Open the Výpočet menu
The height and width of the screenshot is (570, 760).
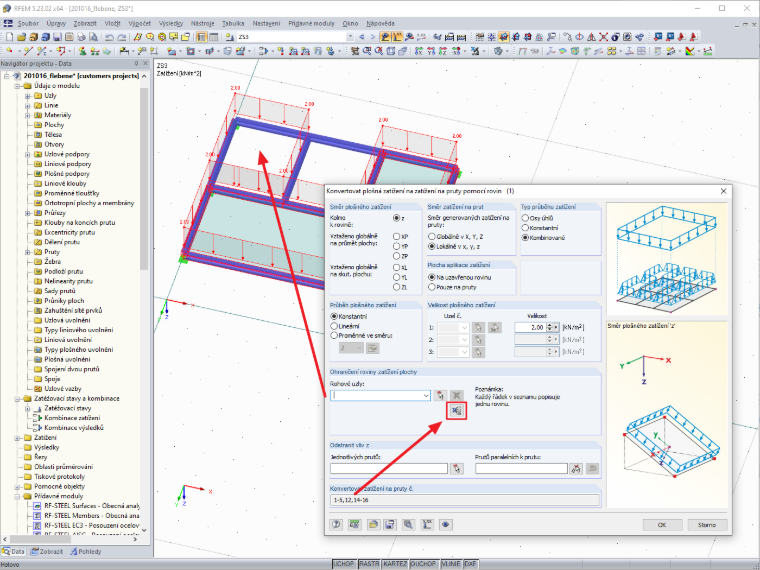tap(140, 23)
